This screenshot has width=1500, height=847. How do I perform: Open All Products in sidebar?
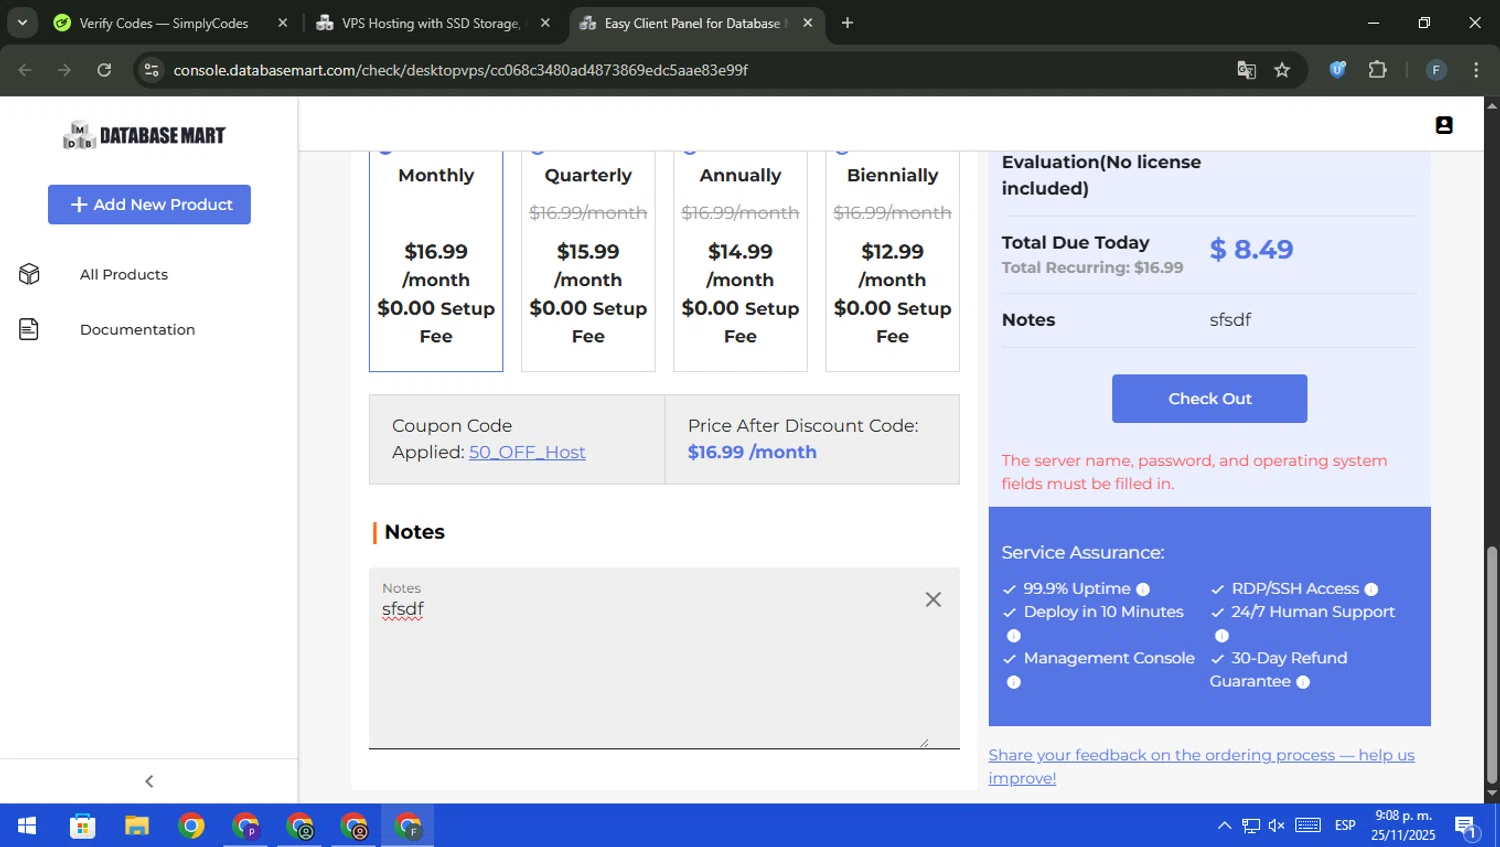click(124, 274)
